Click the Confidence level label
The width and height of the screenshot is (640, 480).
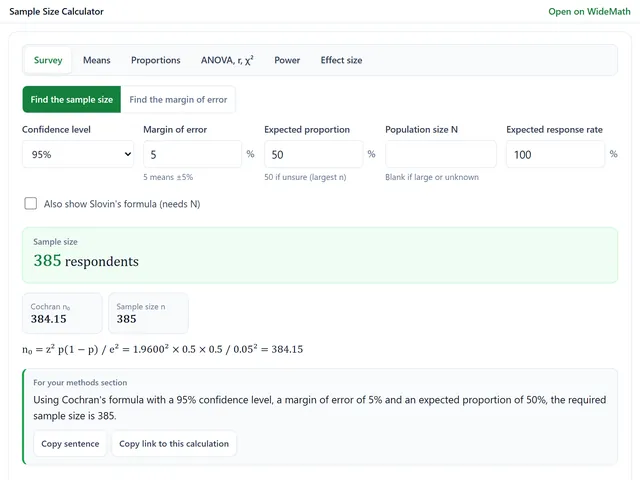pyautogui.click(x=56, y=129)
